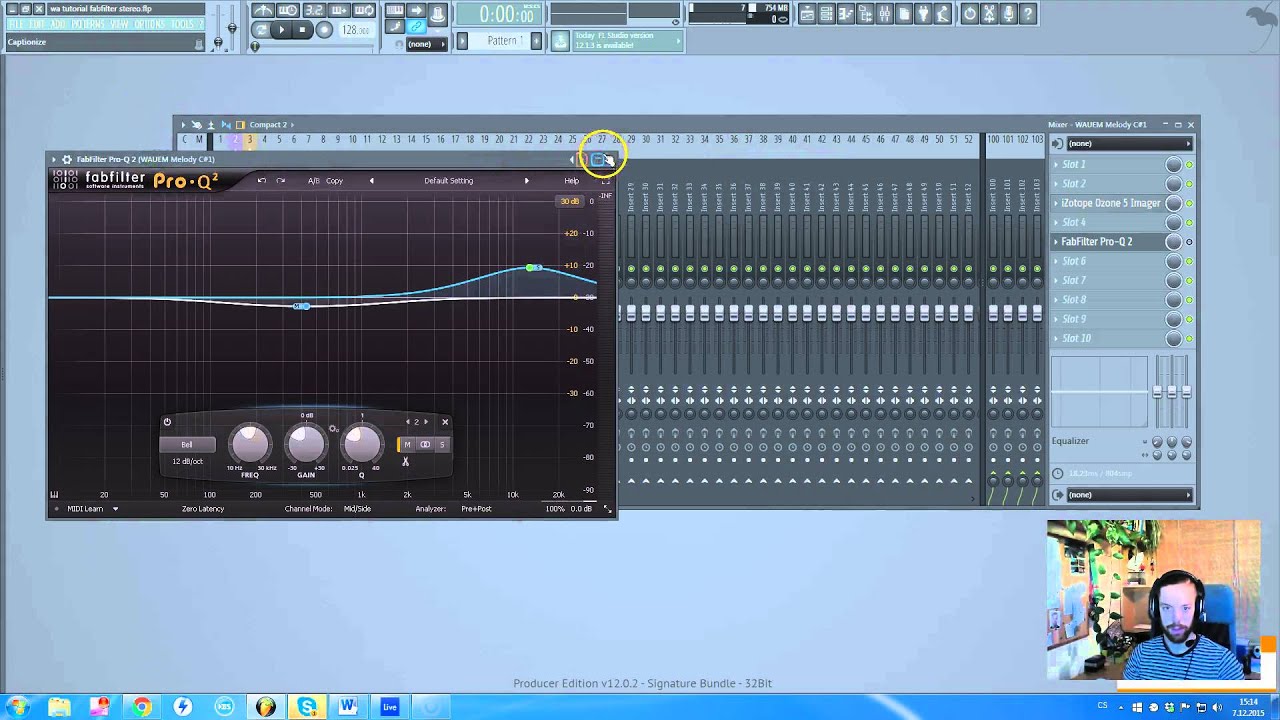Toggle the S stereo placement button

coord(441,445)
